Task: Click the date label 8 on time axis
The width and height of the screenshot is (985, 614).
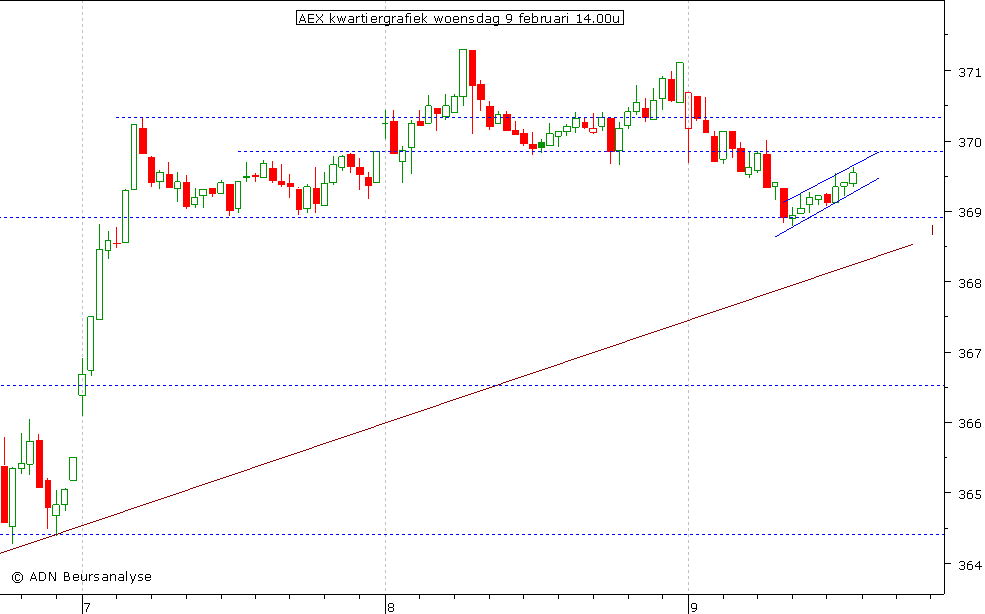Action: click(391, 607)
